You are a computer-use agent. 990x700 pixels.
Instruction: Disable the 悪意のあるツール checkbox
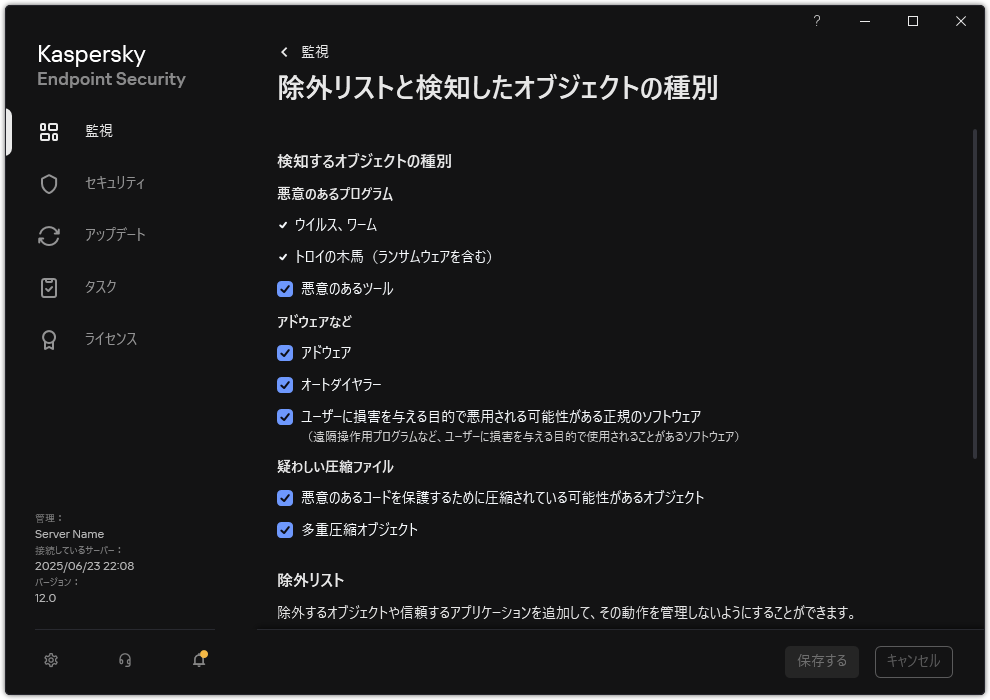[285, 288]
